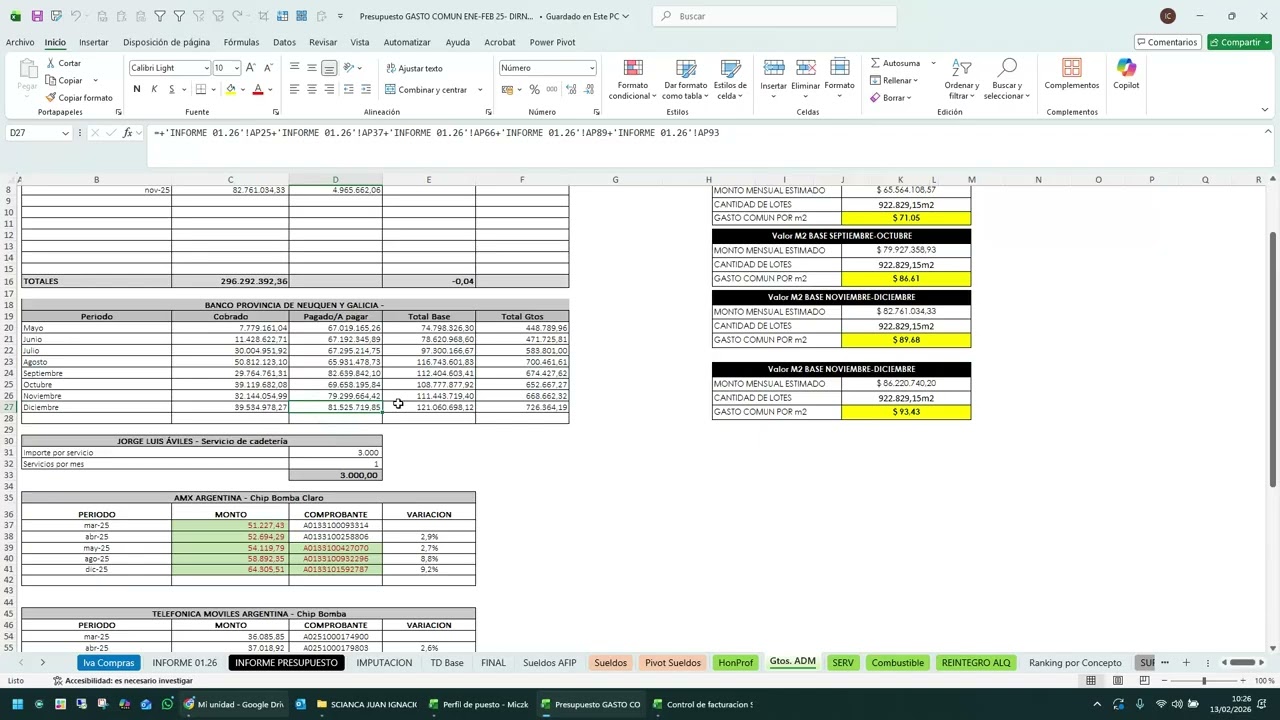Click the Autosuma sigma icon
Viewport: 1280px width, 720px height.
[x=875, y=63]
